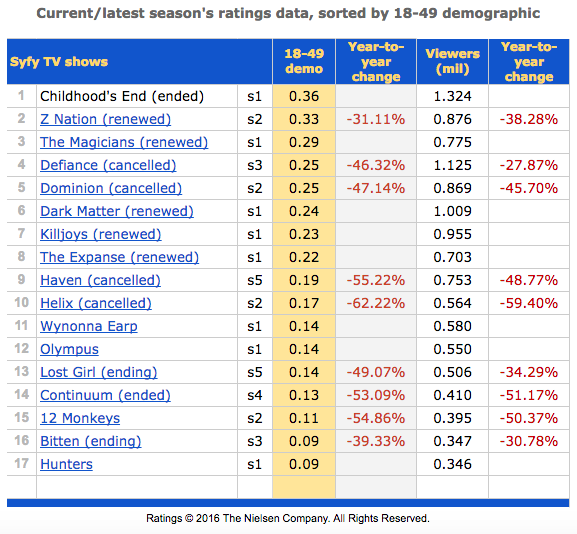Screen dimensions: 577x534
Task: Click the Childhood's End (ended) title
Action: tap(122, 96)
